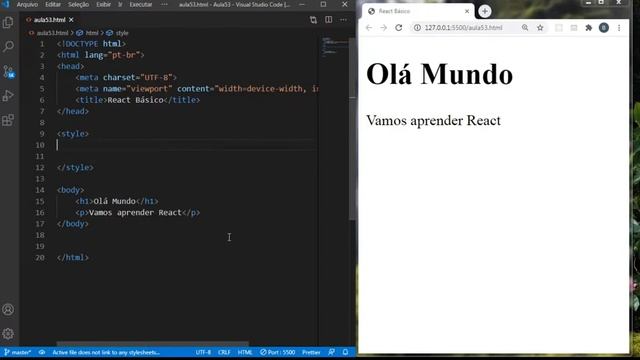This screenshot has width=640, height=360.
Task: Reload the page in Chrome
Action: tap(399, 28)
